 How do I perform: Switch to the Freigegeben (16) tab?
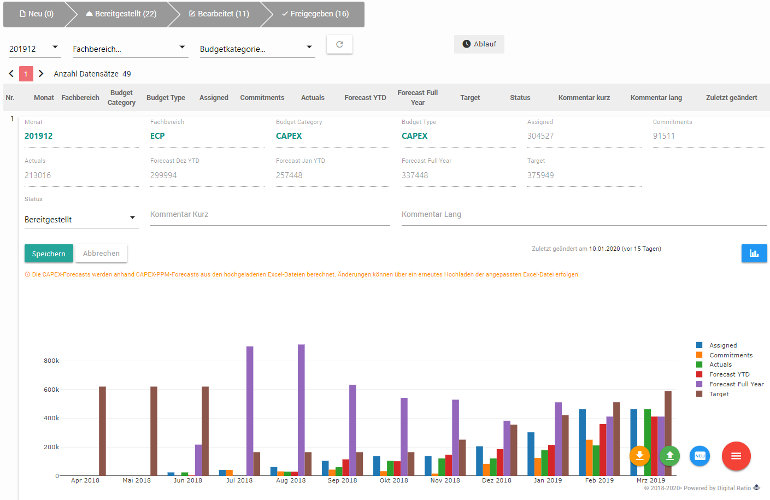pyautogui.click(x=315, y=14)
